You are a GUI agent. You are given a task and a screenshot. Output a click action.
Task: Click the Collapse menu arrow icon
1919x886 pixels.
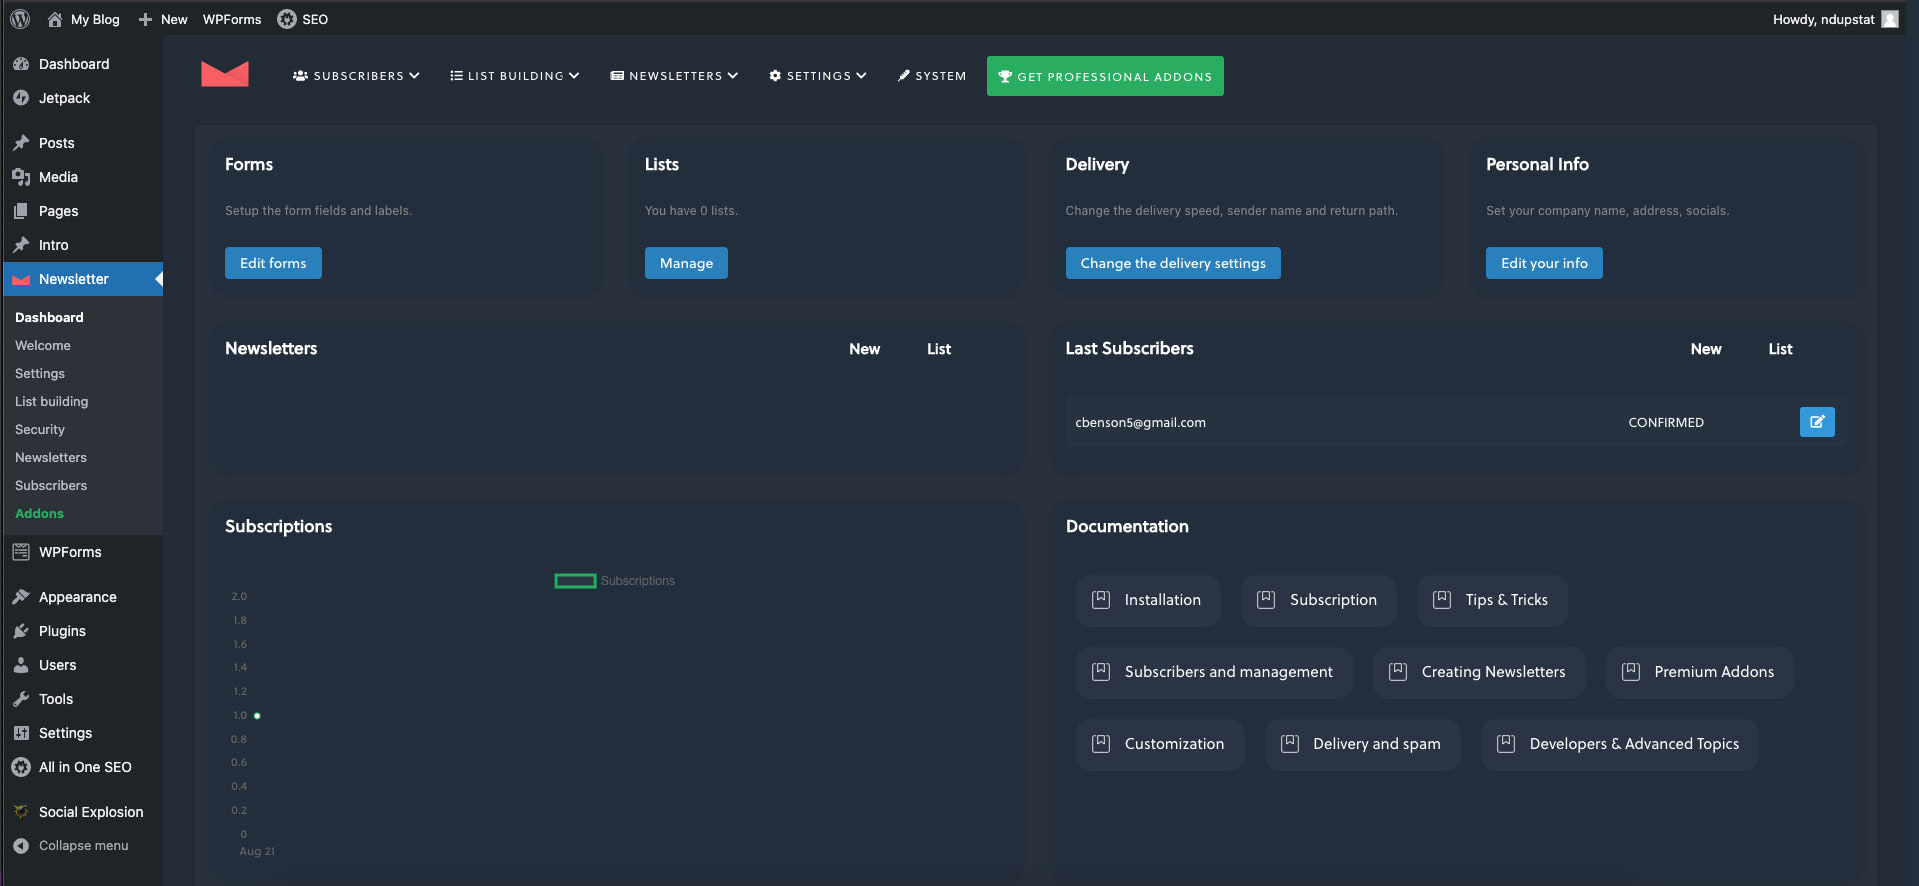tap(21, 846)
